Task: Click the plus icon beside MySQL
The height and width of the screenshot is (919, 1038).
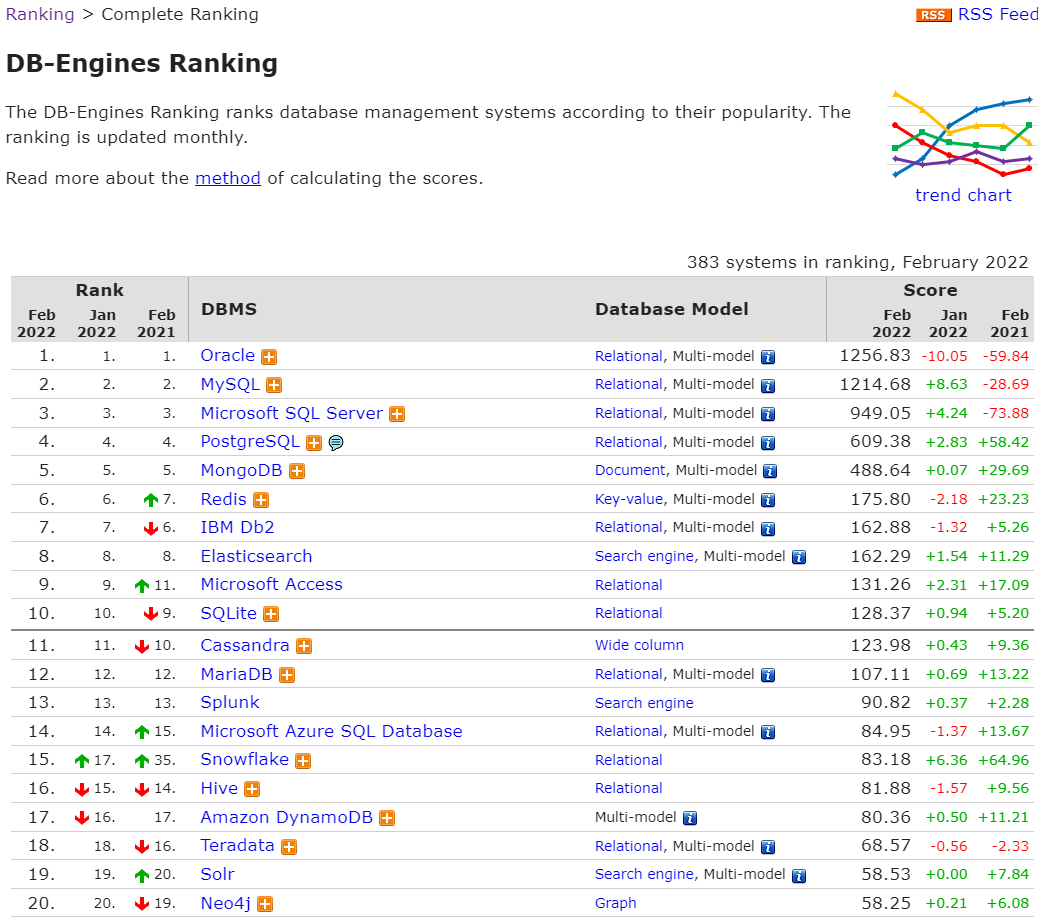Action: click(274, 385)
